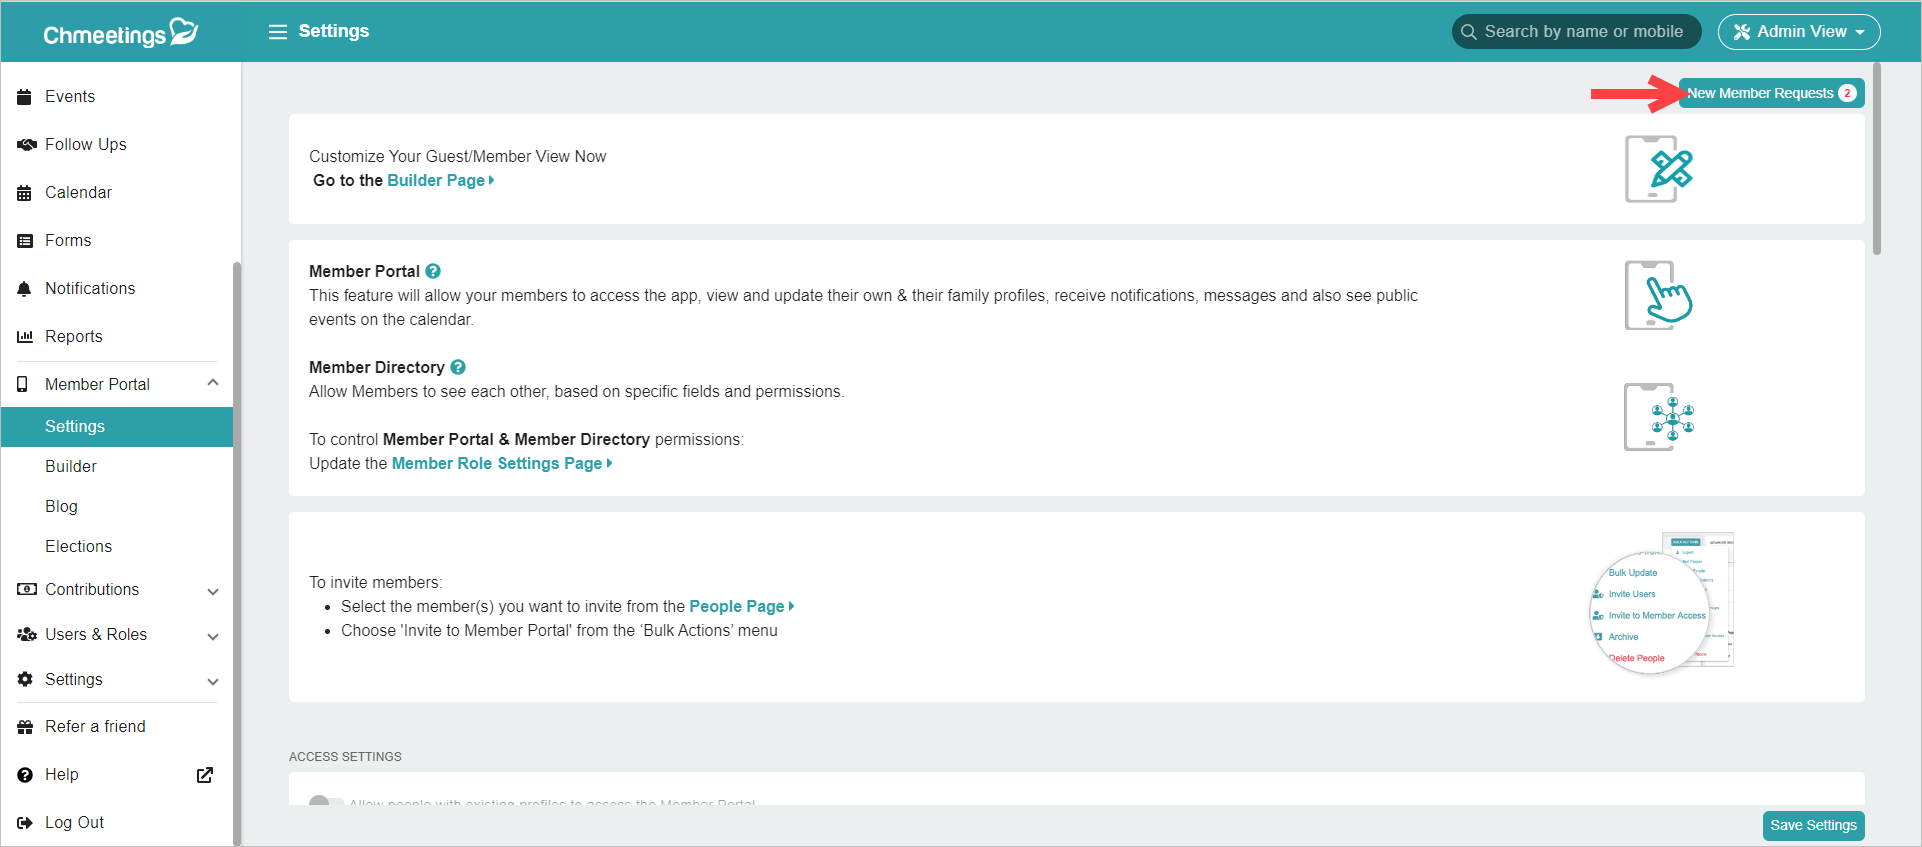Collapse the Member Portal sidebar section
The height and width of the screenshot is (847, 1922).
click(x=213, y=383)
